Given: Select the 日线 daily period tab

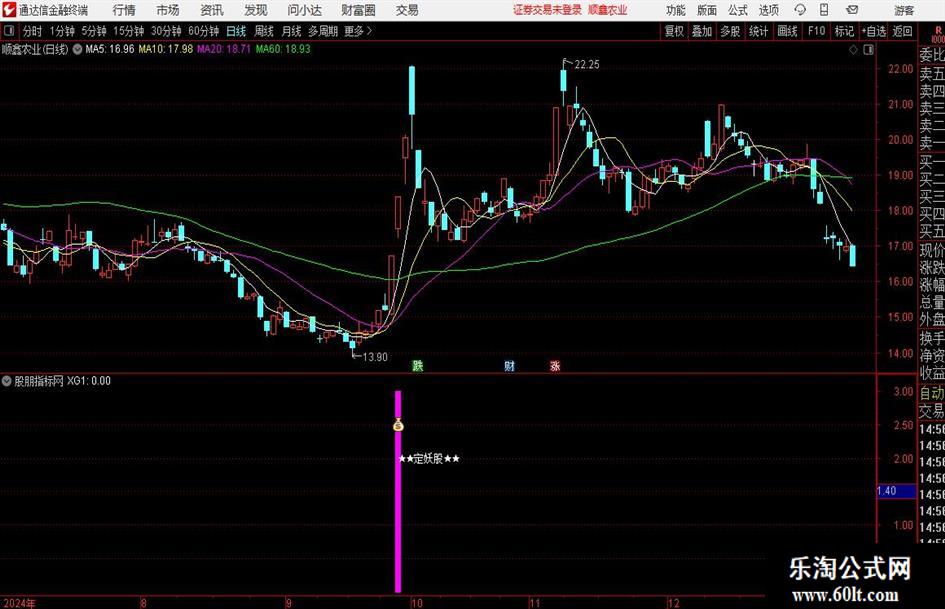Looking at the screenshot, I should (x=236, y=31).
